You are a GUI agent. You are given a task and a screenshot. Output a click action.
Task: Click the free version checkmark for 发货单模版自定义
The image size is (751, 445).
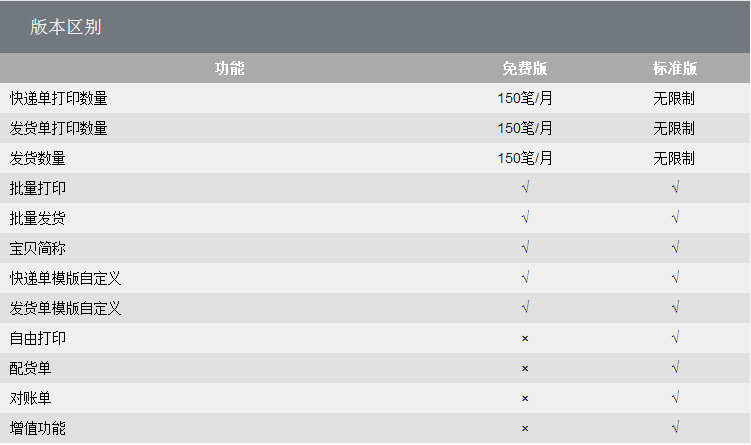click(525, 308)
